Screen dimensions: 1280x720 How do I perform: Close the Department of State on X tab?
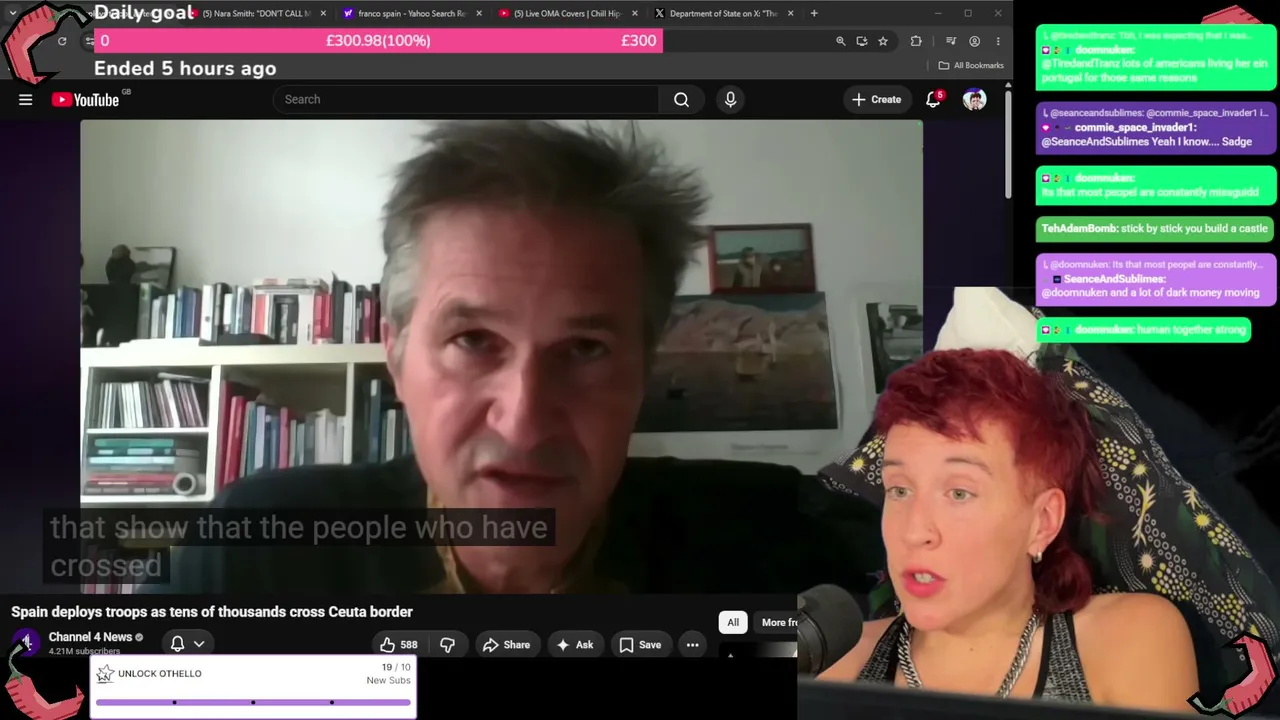click(791, 13)
